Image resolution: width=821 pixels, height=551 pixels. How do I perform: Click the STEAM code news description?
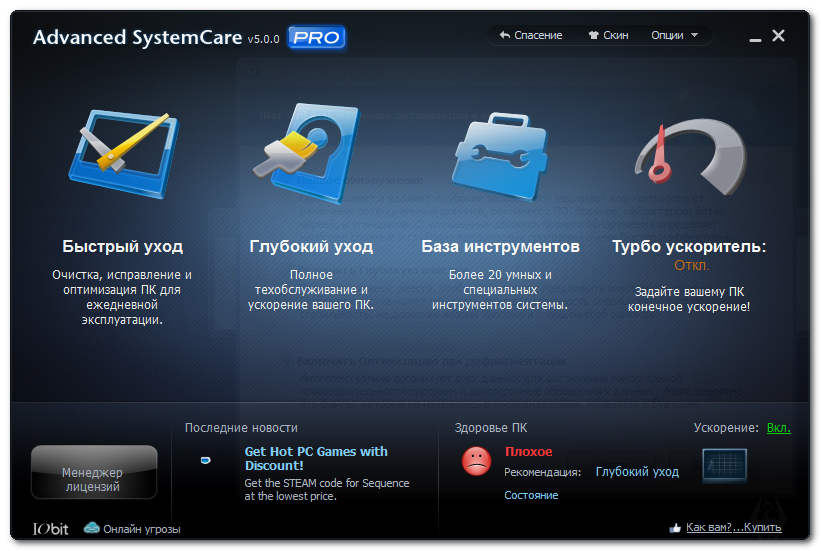(x=327, y=489)
